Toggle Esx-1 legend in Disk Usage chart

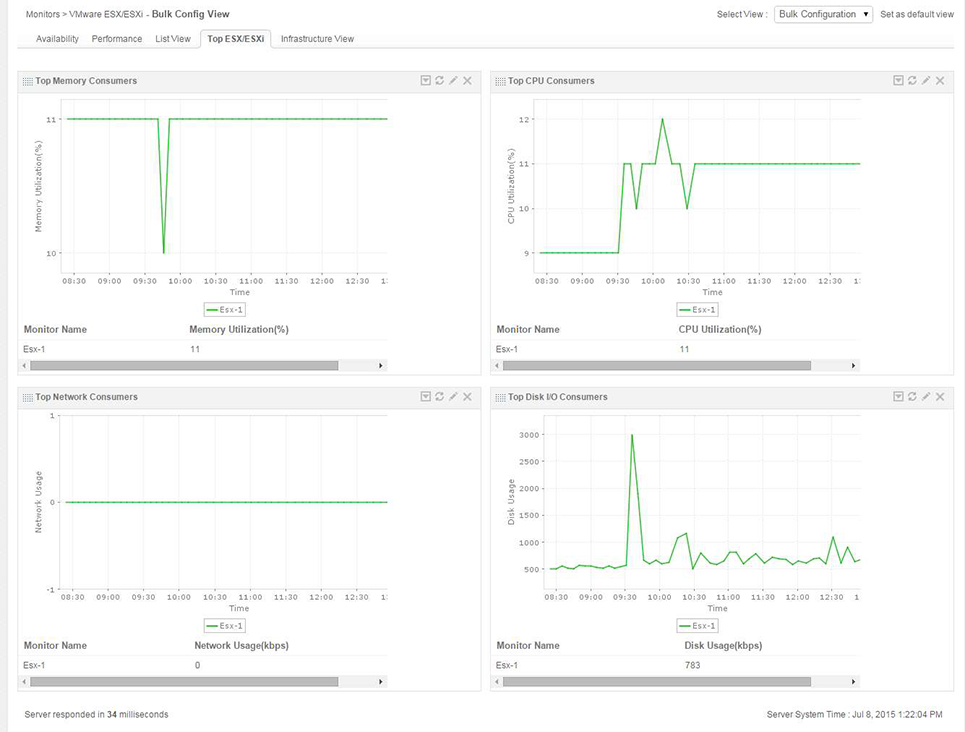click(697, 625)
